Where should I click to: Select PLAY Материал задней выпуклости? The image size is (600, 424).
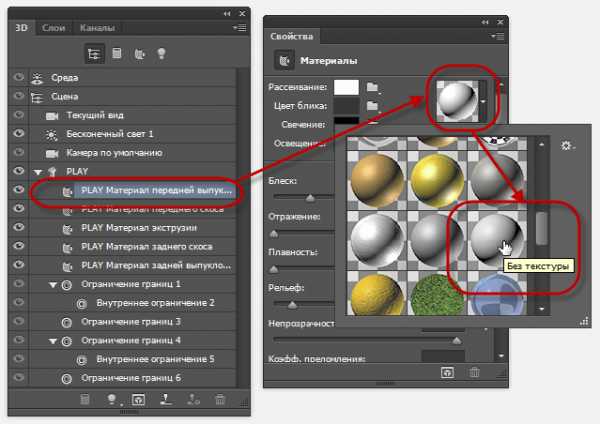coord(133,265)
